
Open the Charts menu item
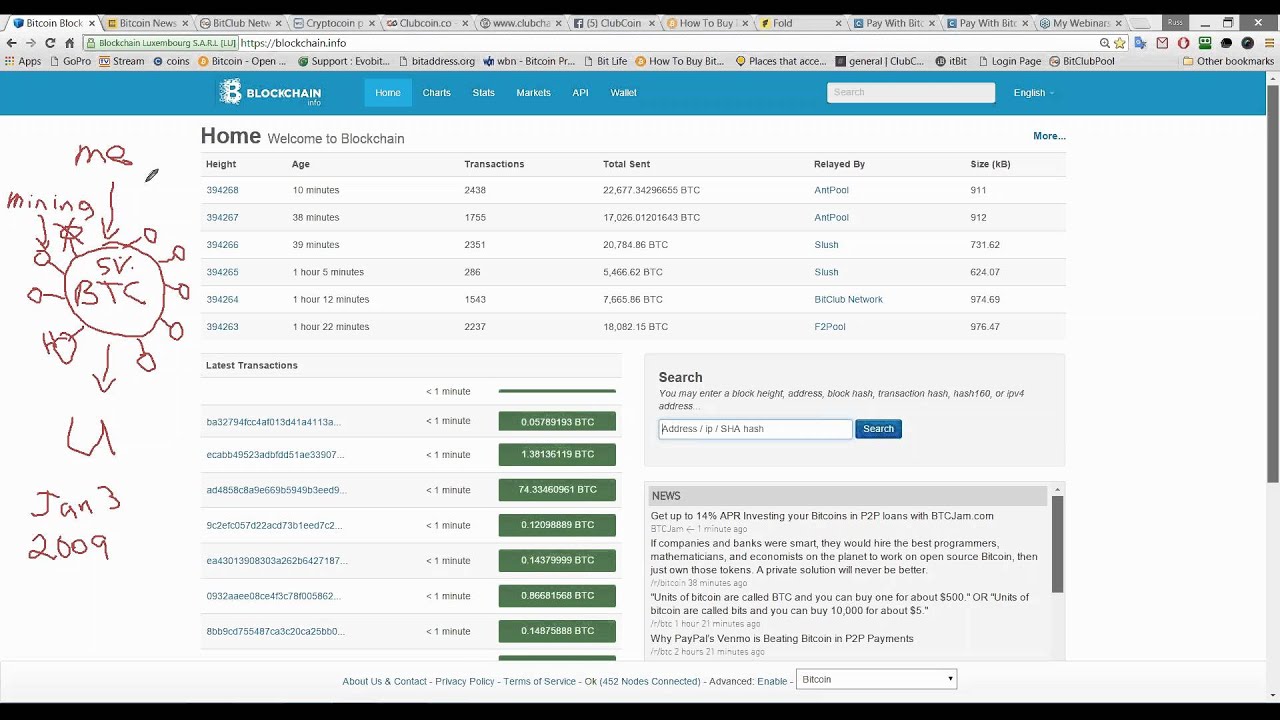436,93
